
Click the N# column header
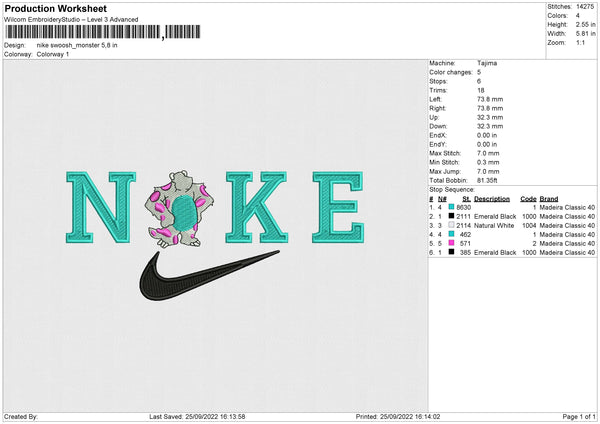[x=442, y=199]
